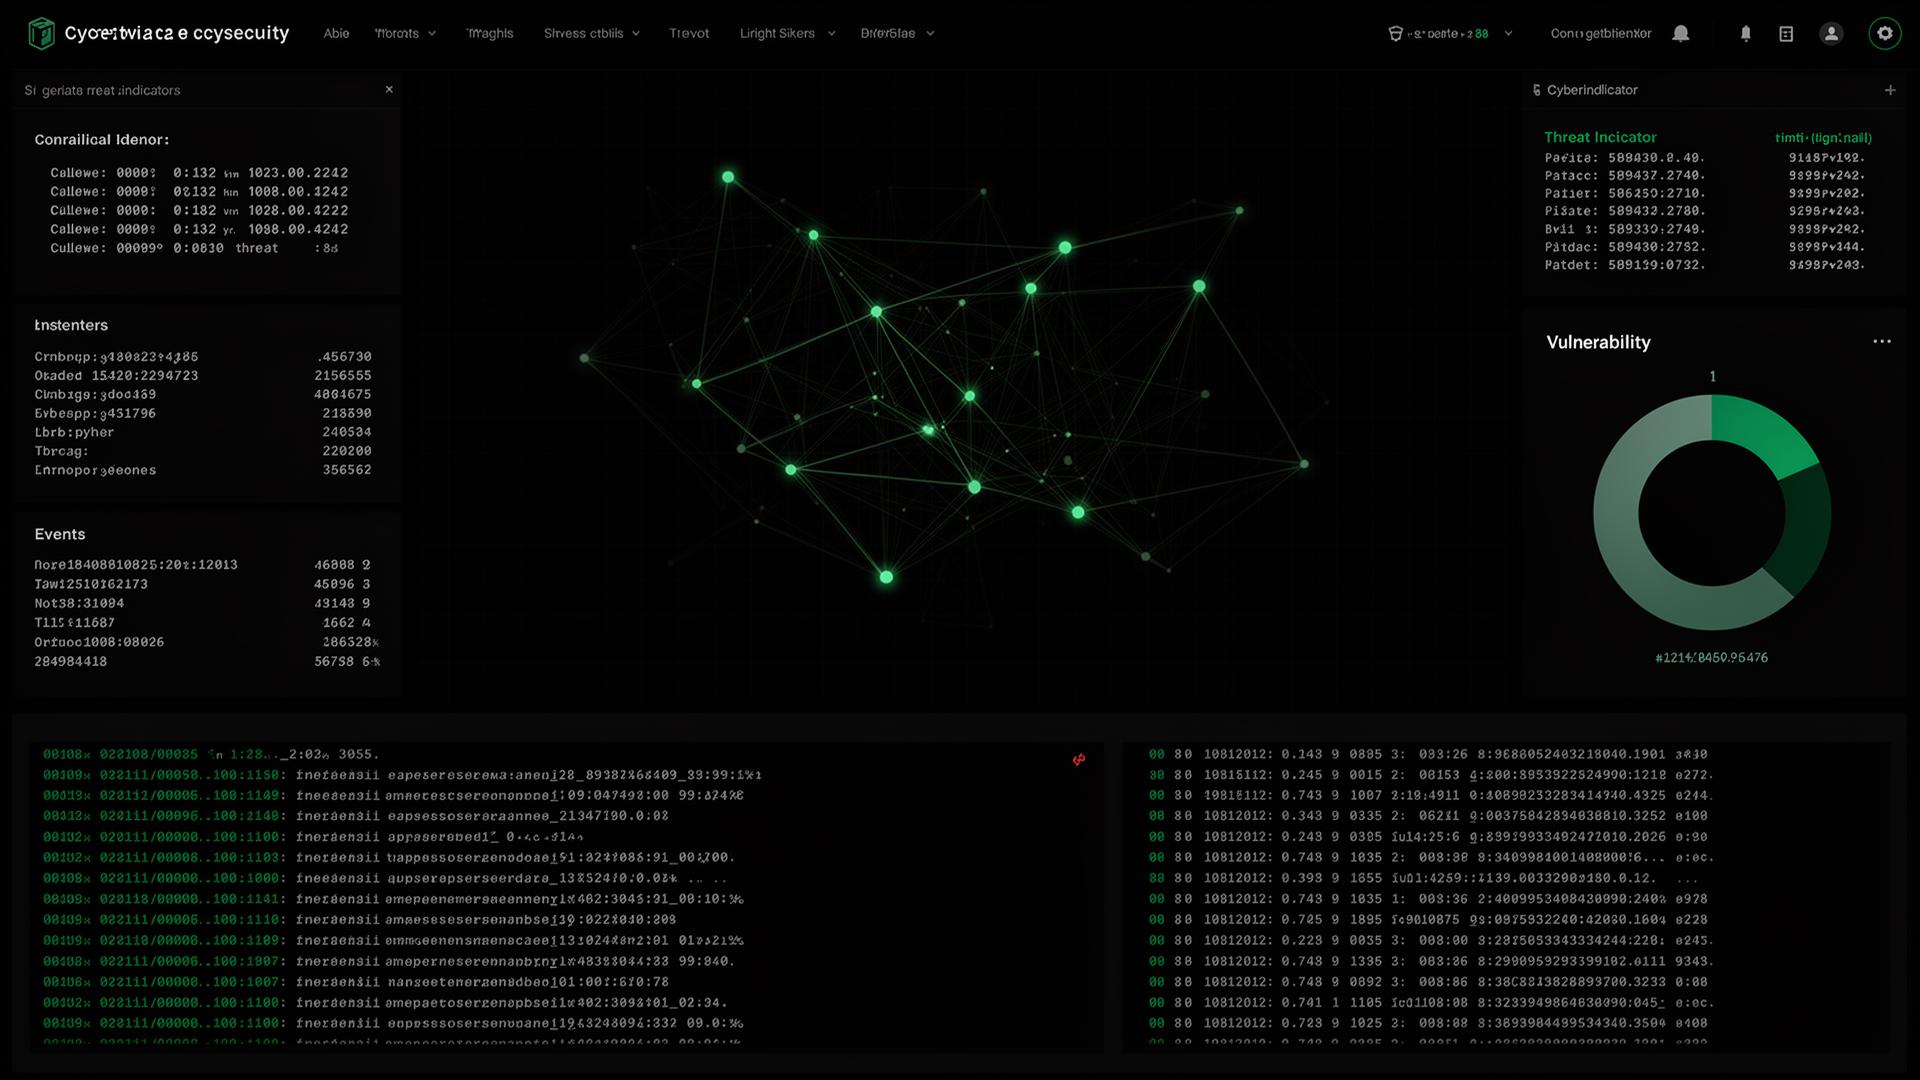Expand the Sivess cfbilis menu chevron
The width and height of the screenshot is (1920, 1080).
pyautogui.click(x=635, y=33)
